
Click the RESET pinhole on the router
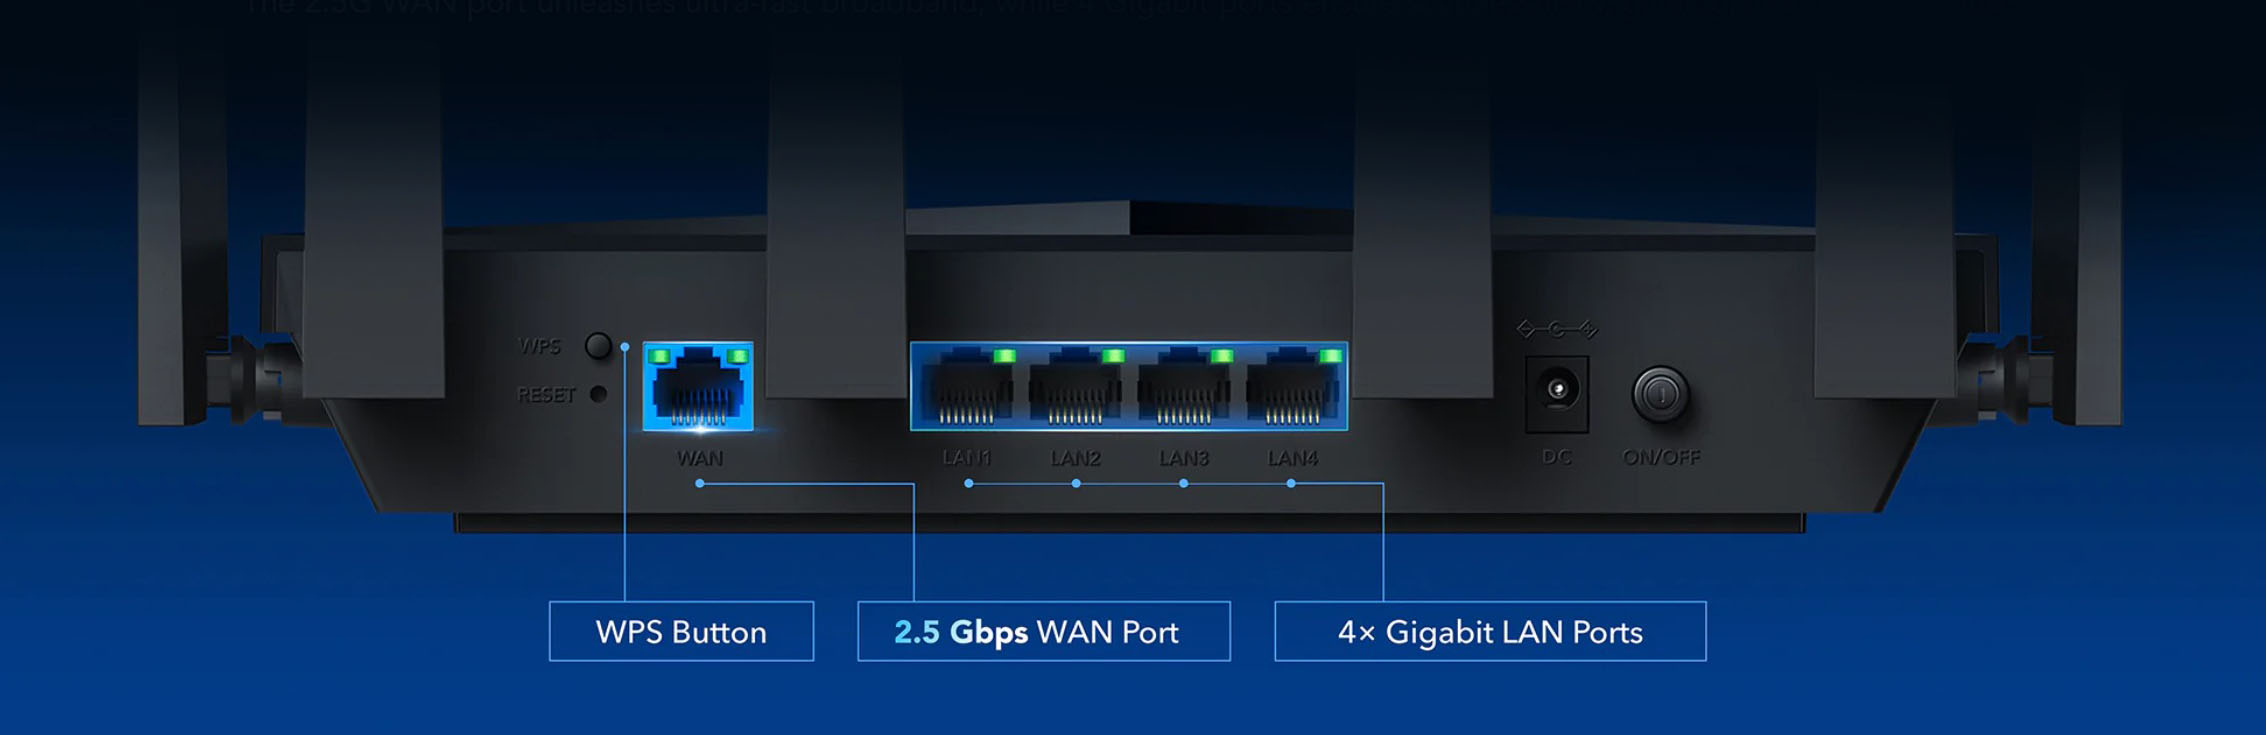tap(598, 394)
